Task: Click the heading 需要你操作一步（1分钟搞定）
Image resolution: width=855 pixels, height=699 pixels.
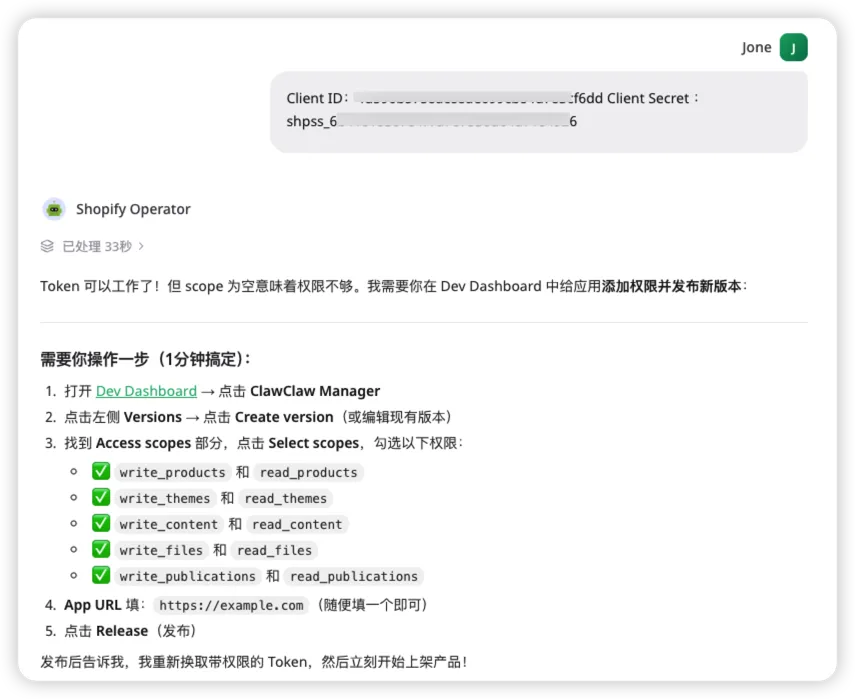Action: pyautogui.click(x=146, y=359)
